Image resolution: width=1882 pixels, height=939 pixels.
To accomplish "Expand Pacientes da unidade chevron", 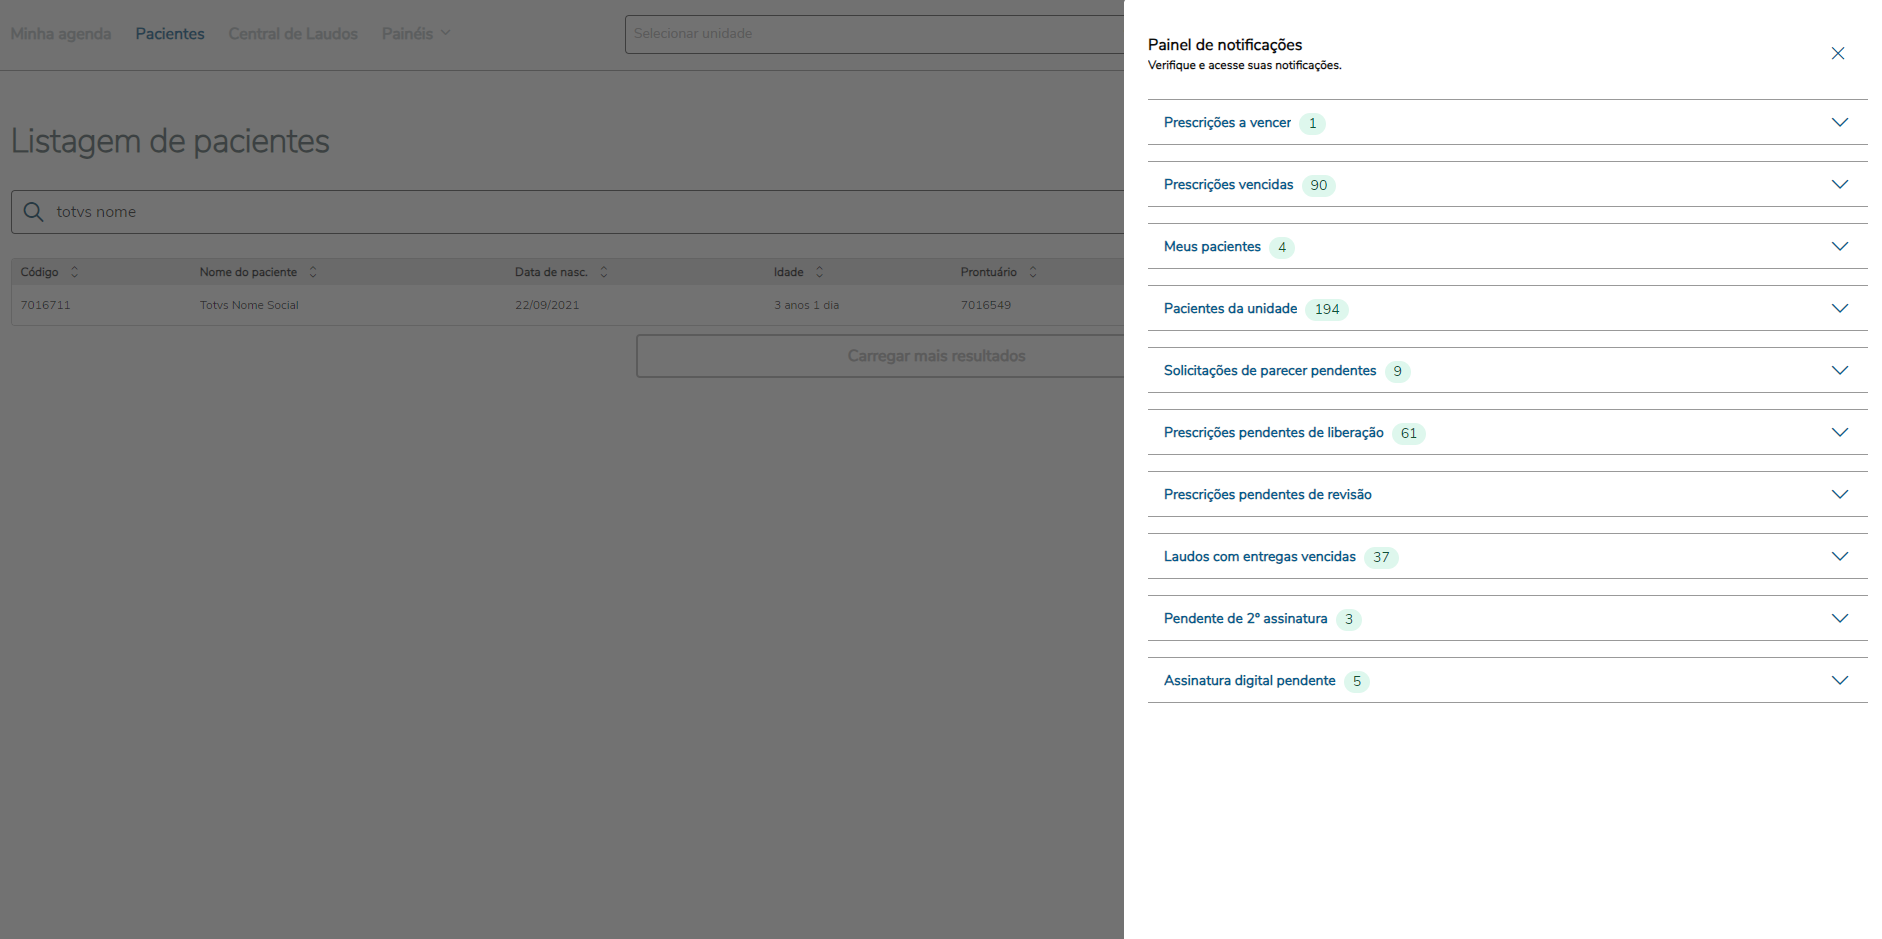I will pos(1839,309).
